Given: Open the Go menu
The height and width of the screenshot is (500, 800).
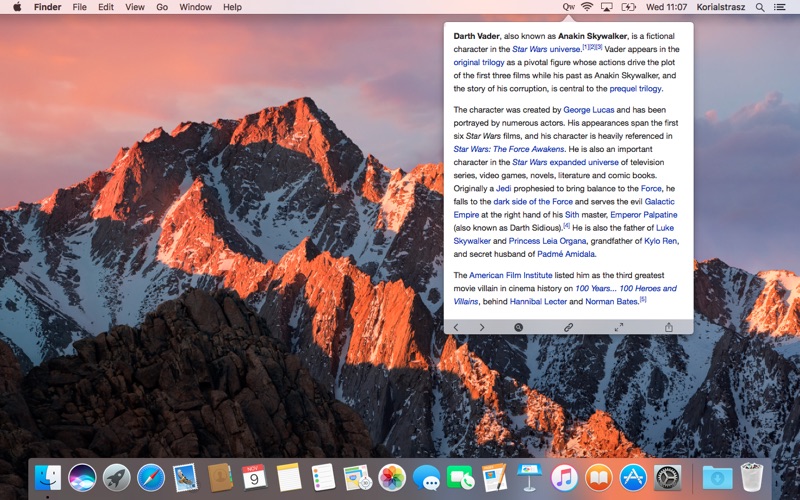Looking at the screenshot, I should (x=162, y=7).
